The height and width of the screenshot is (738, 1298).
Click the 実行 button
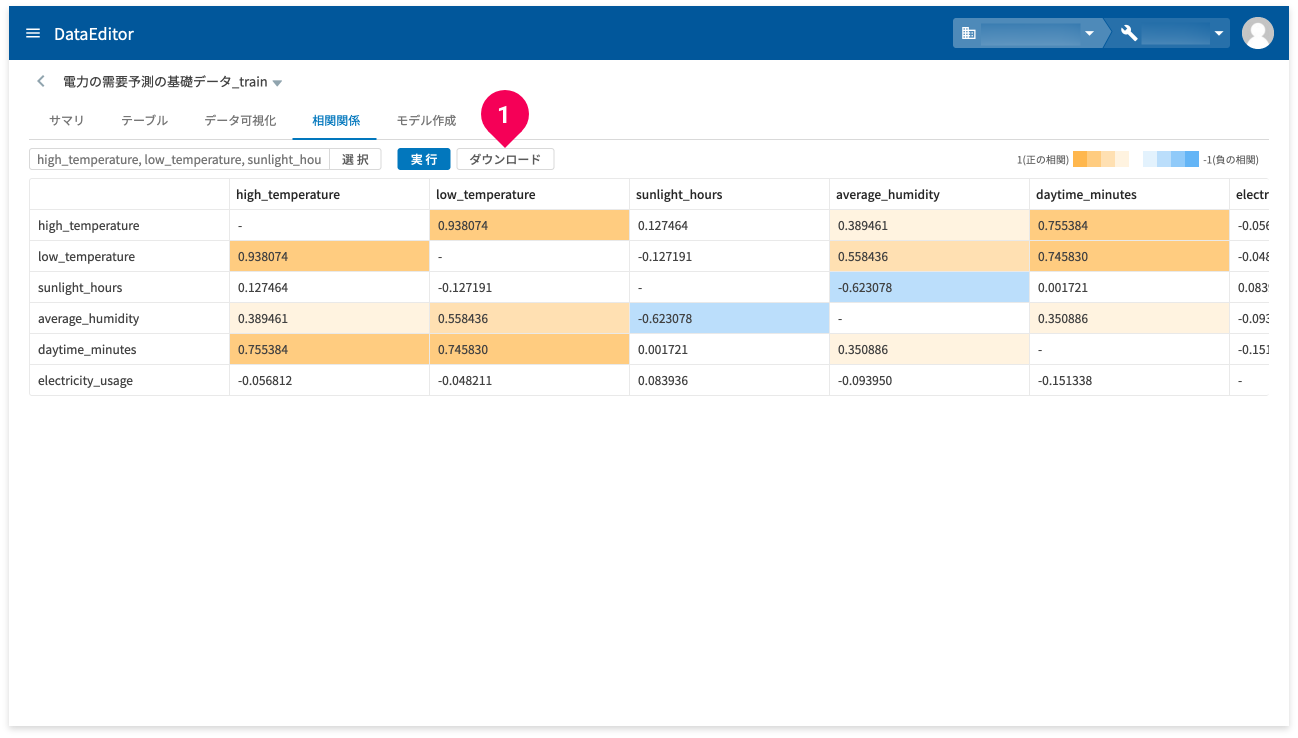click(x=424, y=159)
